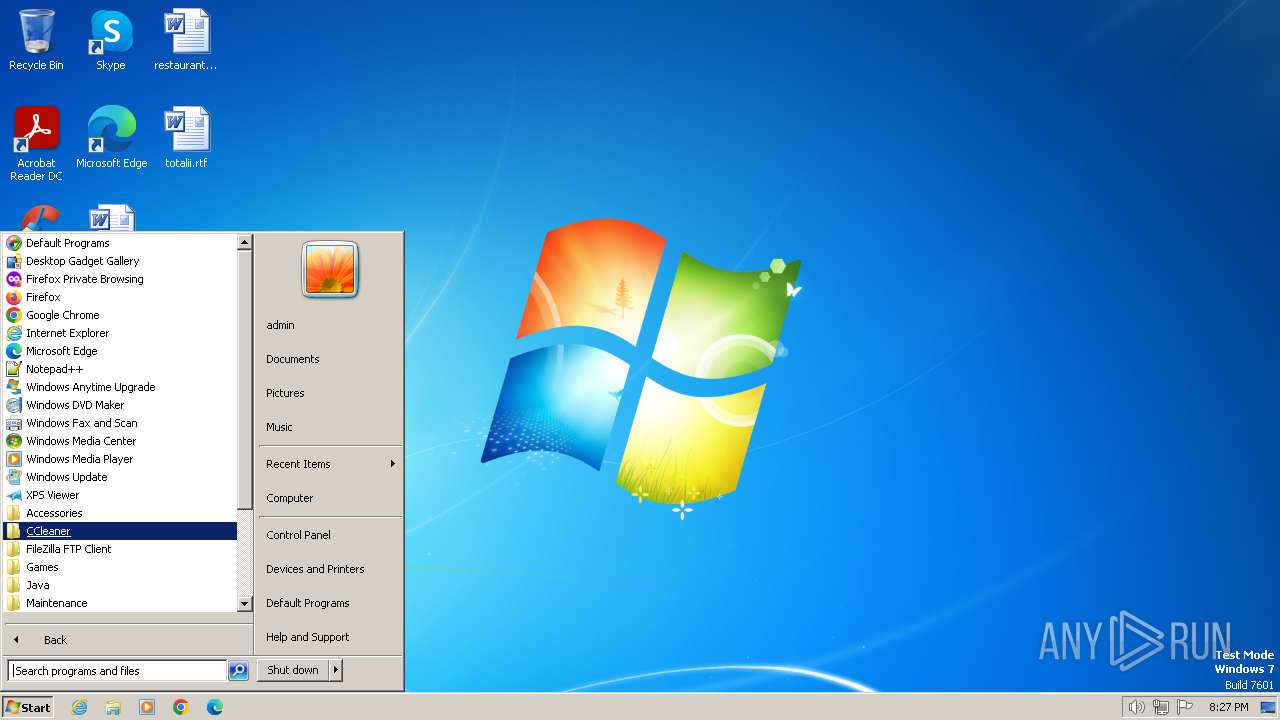Image resolution: width=1280 pixels, height=720 pixels.
Task: Click the network tray icon
Action: click(1161, 707)
